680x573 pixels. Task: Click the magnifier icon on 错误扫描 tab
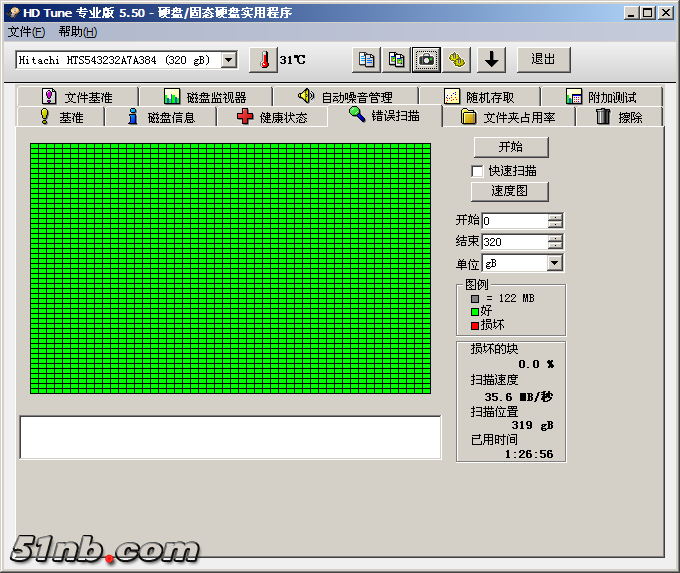coord(357,115)
